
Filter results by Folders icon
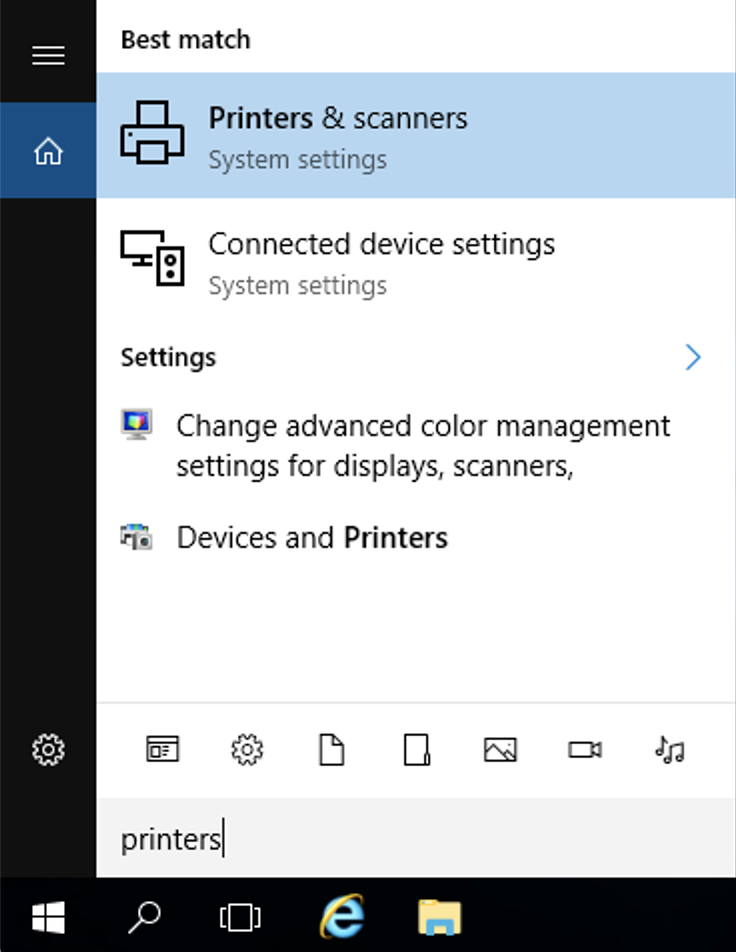point(417,749)
